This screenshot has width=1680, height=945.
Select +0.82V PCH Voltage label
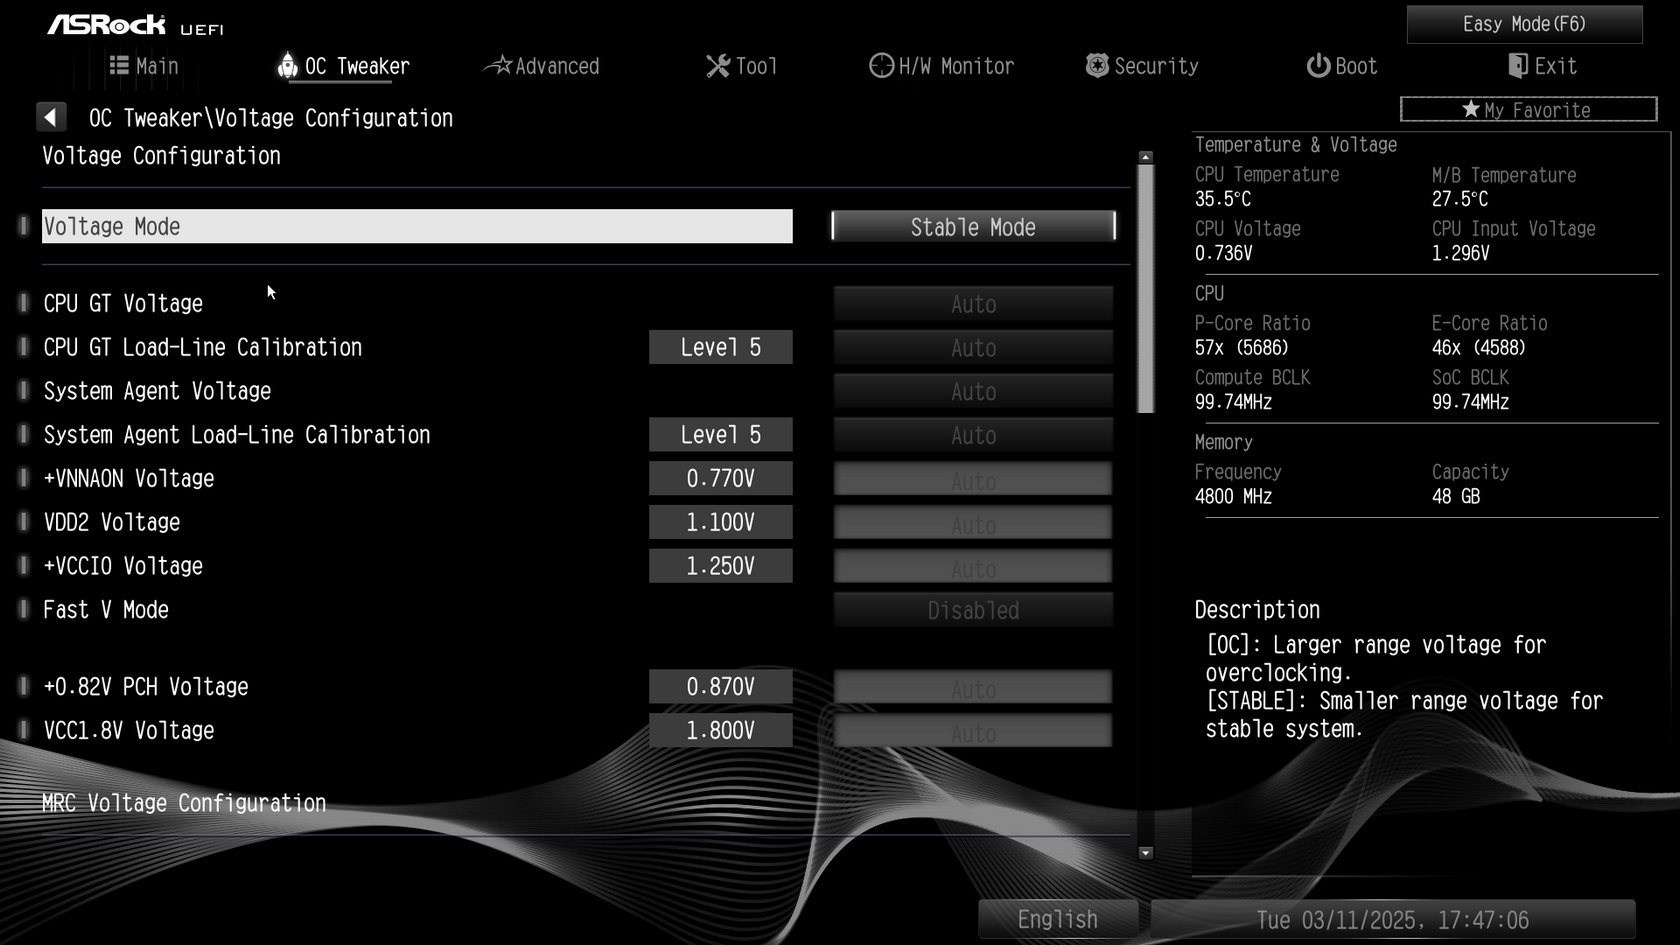[146, 687]
